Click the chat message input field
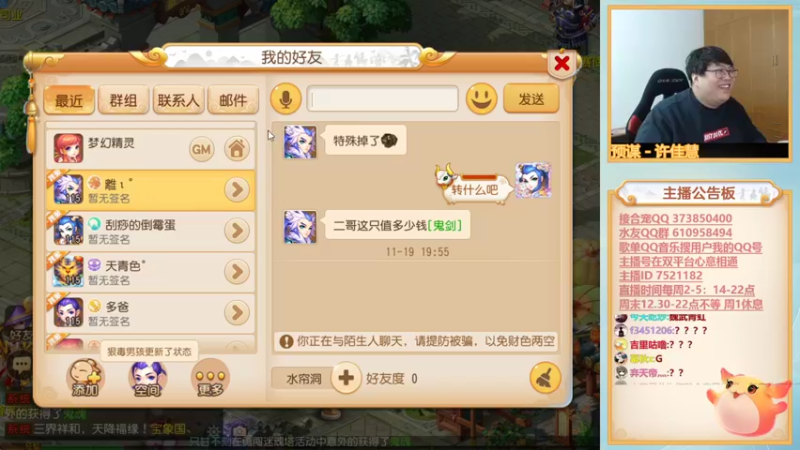The width and height of the screenshot is (800, 450). pos(383,98)
